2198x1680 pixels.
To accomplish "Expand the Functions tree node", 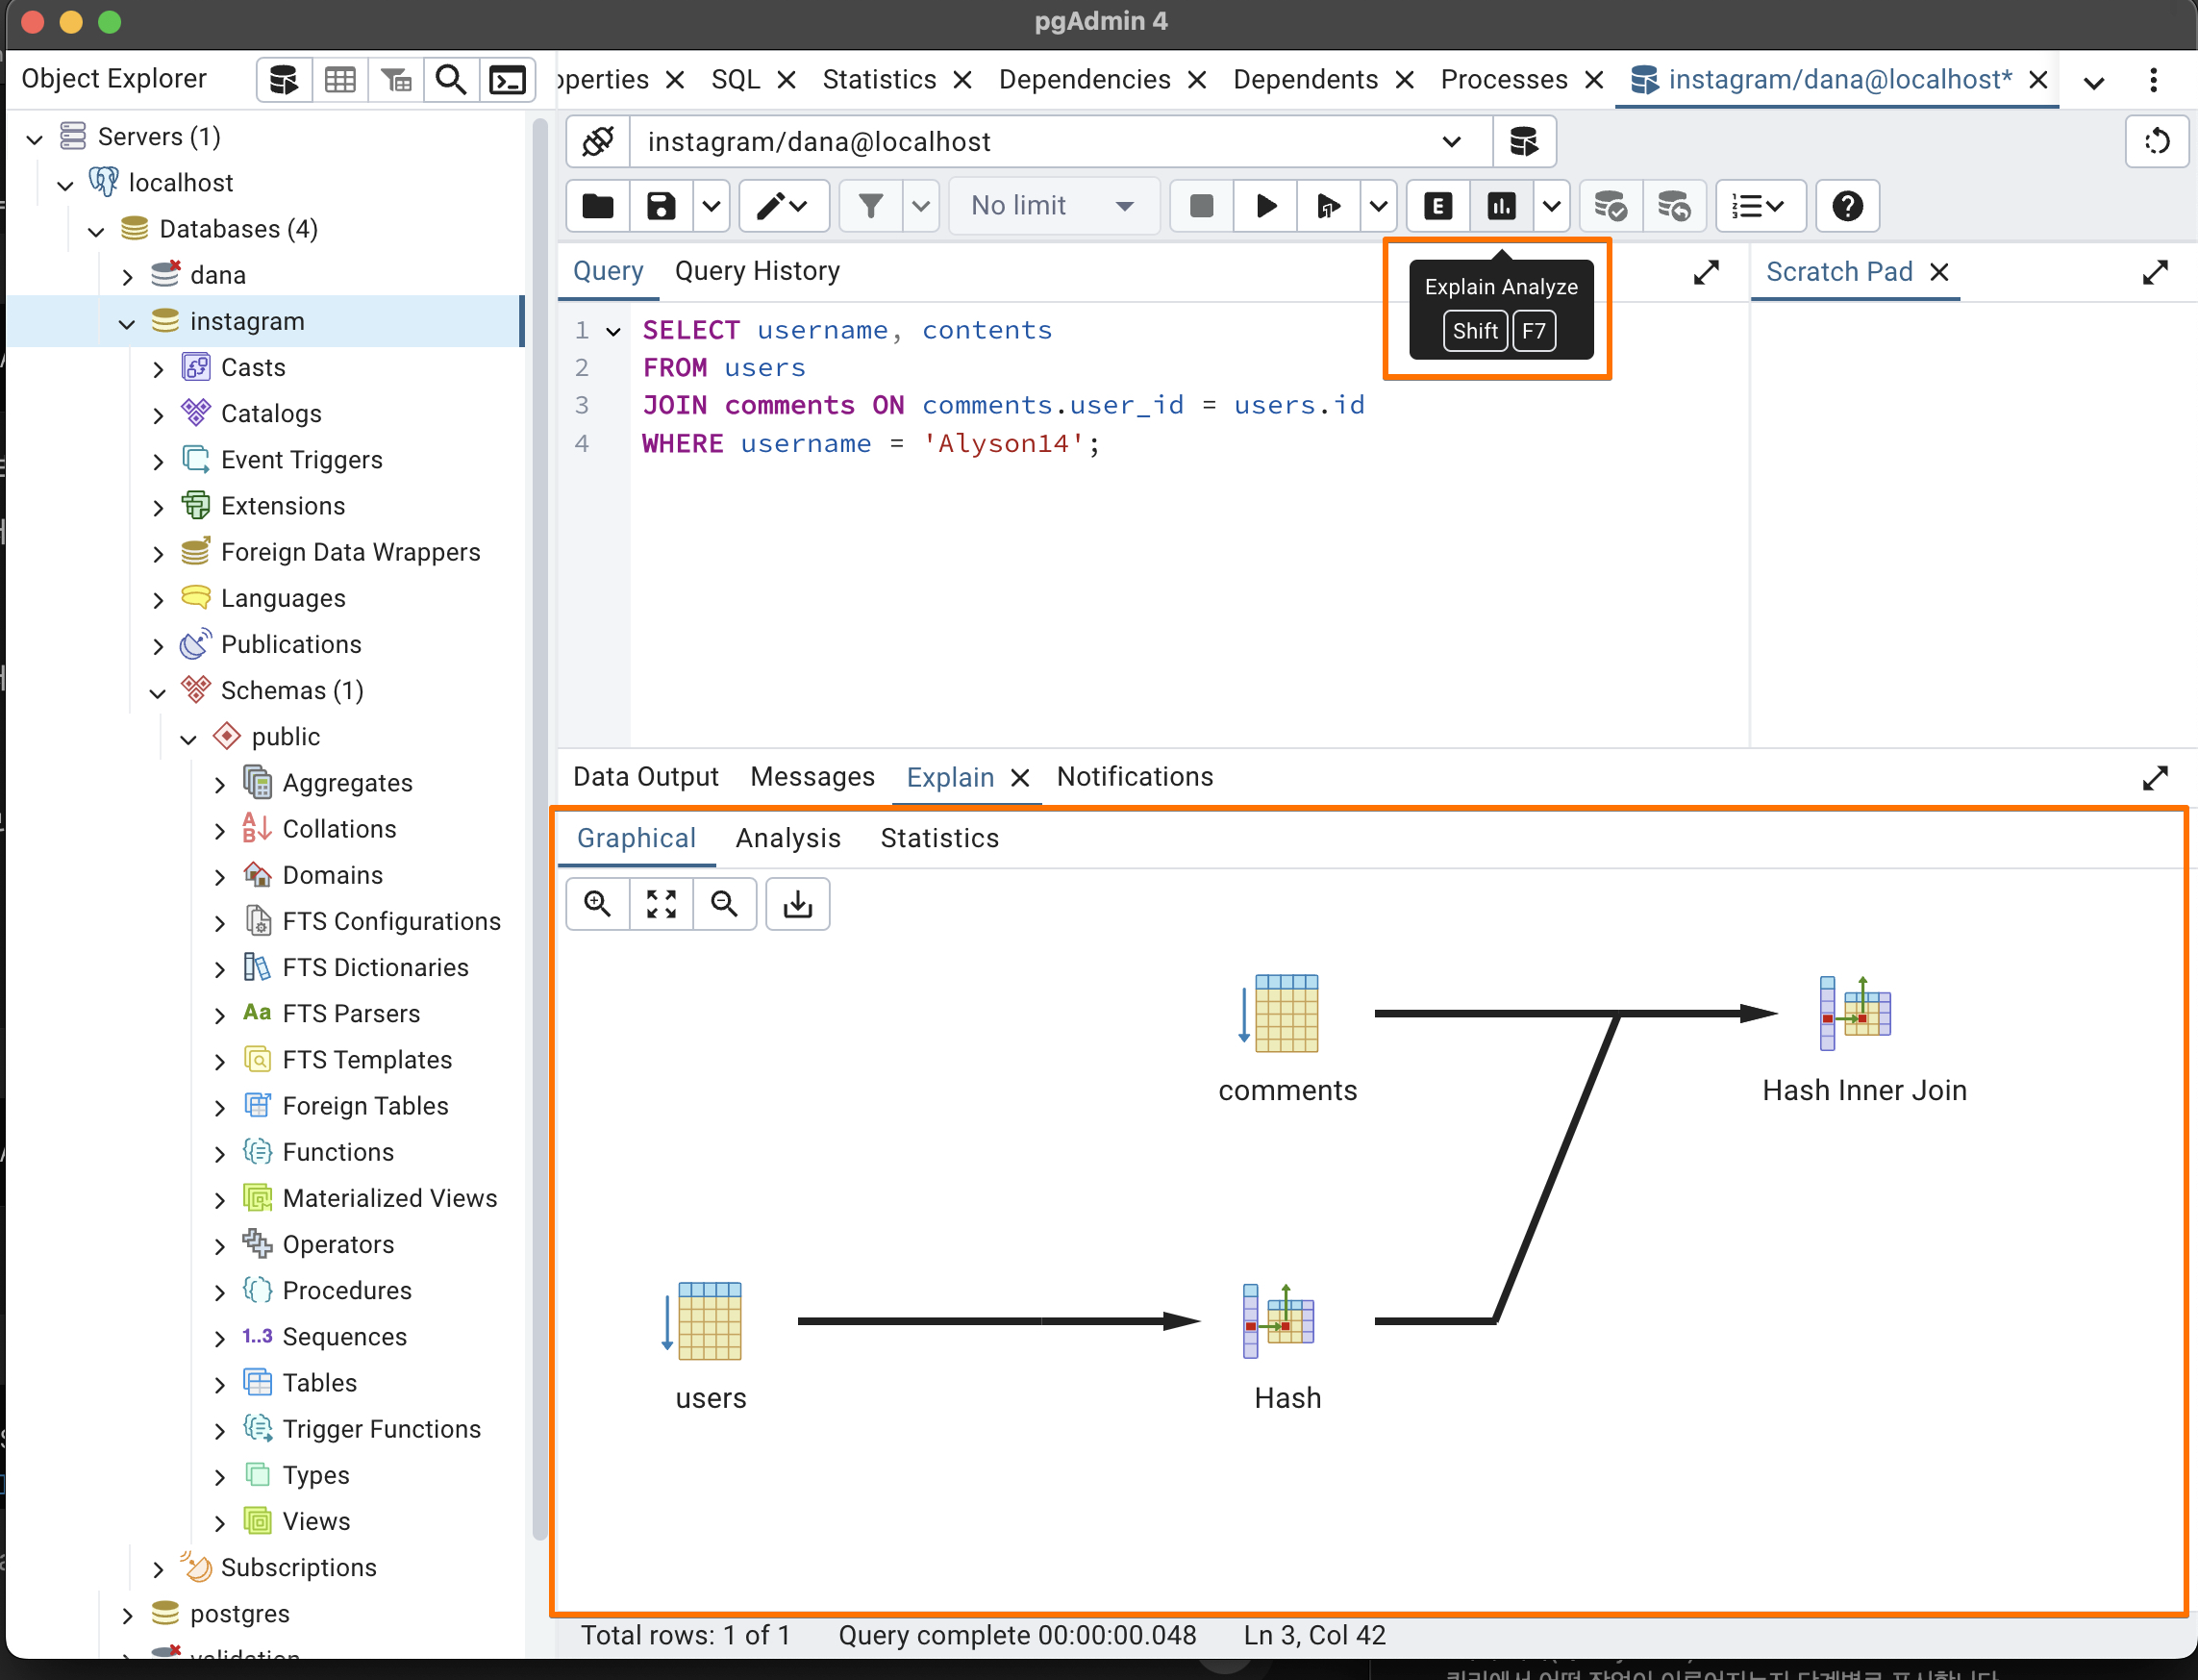I will tap(220, 1153).
